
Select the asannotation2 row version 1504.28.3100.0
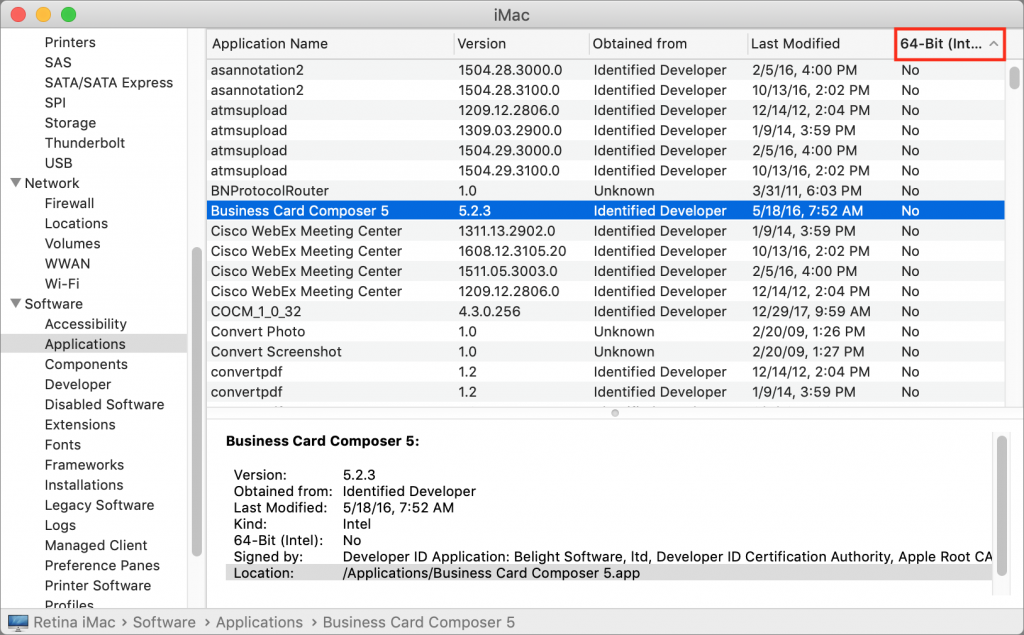tap(605, 90)
